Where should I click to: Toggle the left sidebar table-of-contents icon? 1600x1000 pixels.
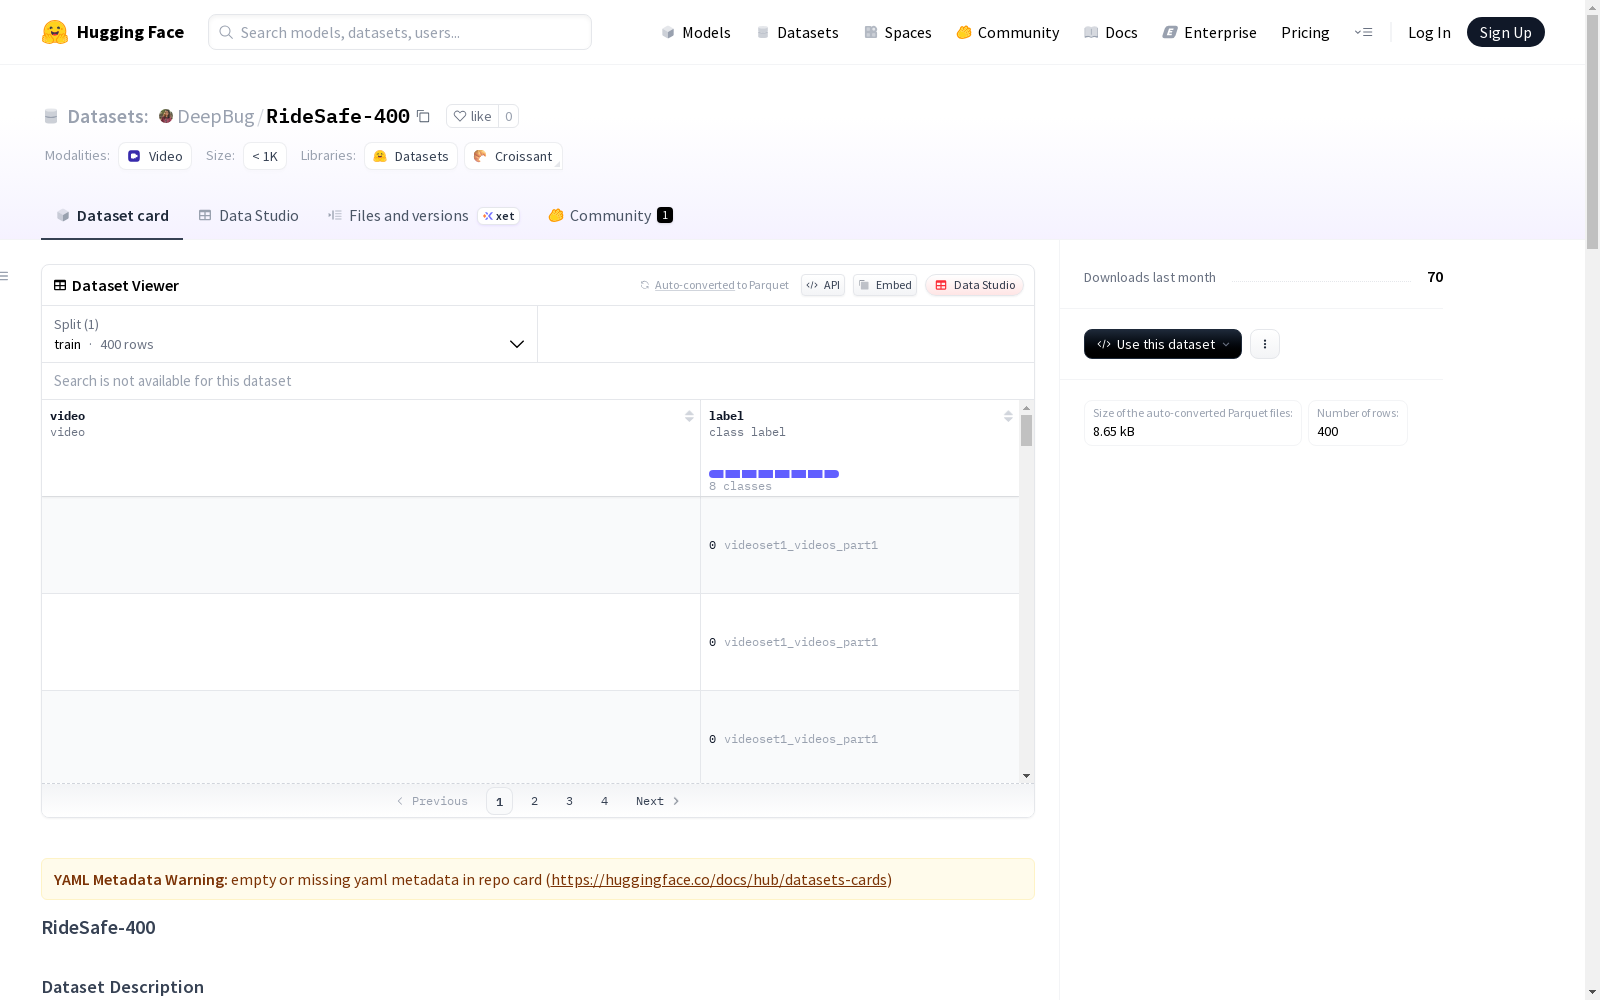(x=4, y=276)
